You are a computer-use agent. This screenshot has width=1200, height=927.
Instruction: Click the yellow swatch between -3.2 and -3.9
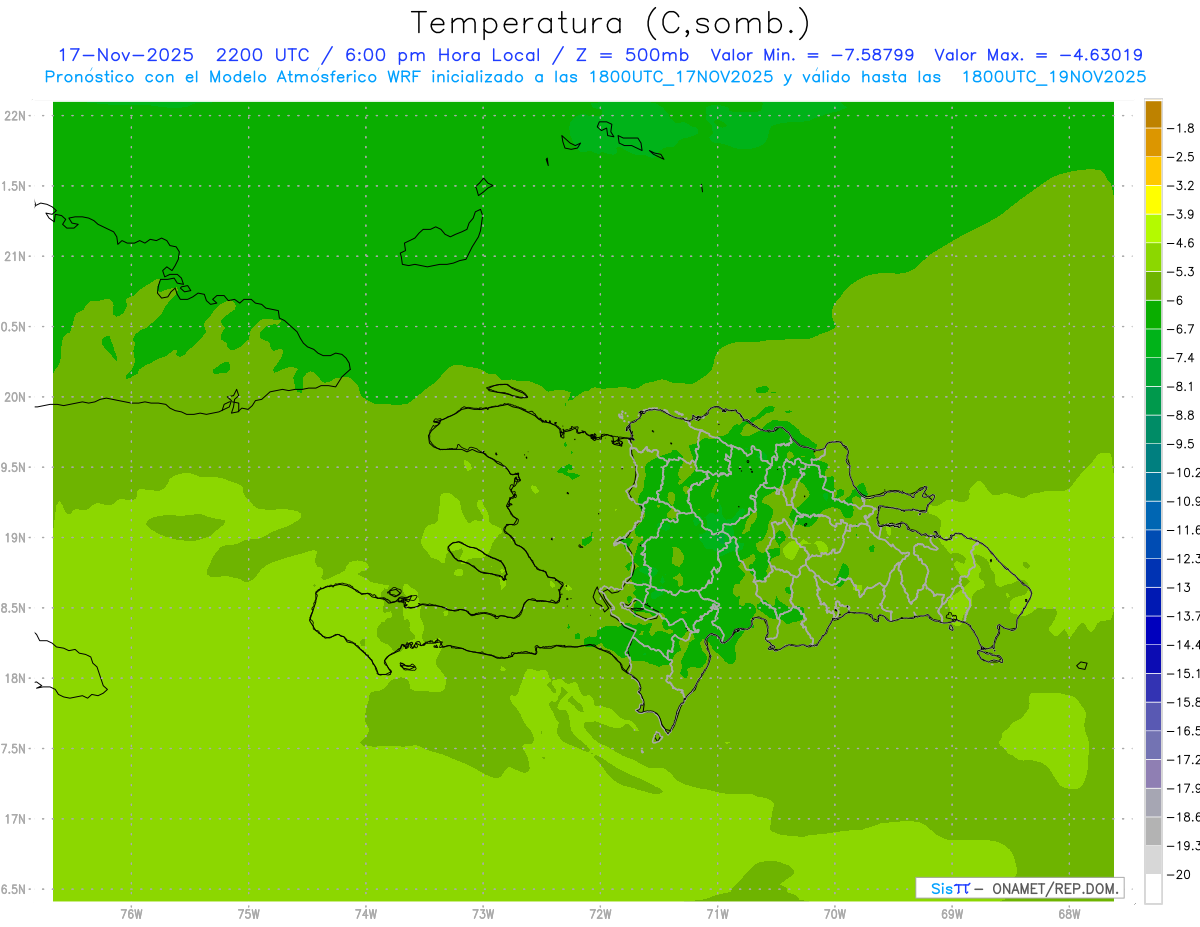(1153, 200)
